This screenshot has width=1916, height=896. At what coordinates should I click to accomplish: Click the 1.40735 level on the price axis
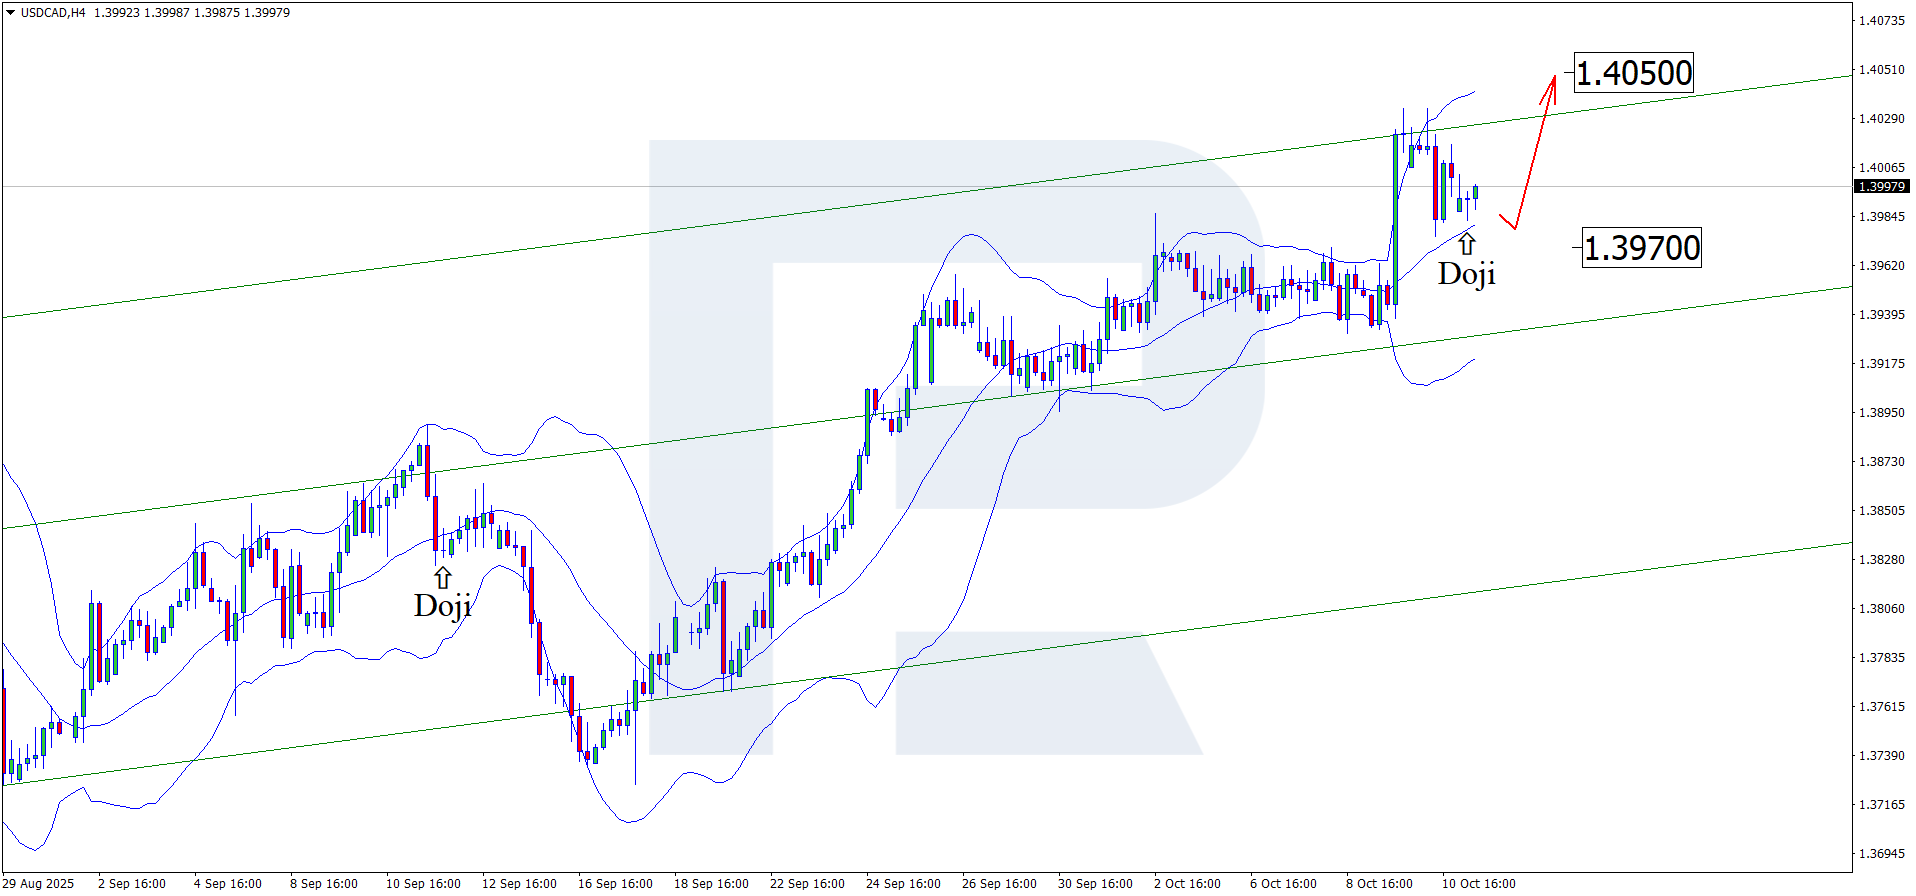tap(1881, 20)
